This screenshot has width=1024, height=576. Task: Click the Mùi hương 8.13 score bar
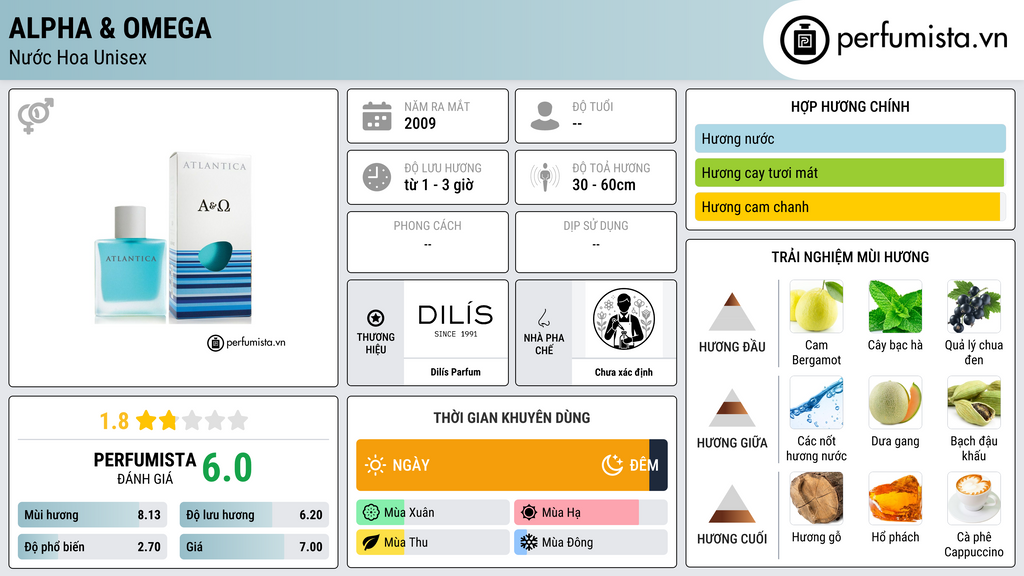point(93,515)
